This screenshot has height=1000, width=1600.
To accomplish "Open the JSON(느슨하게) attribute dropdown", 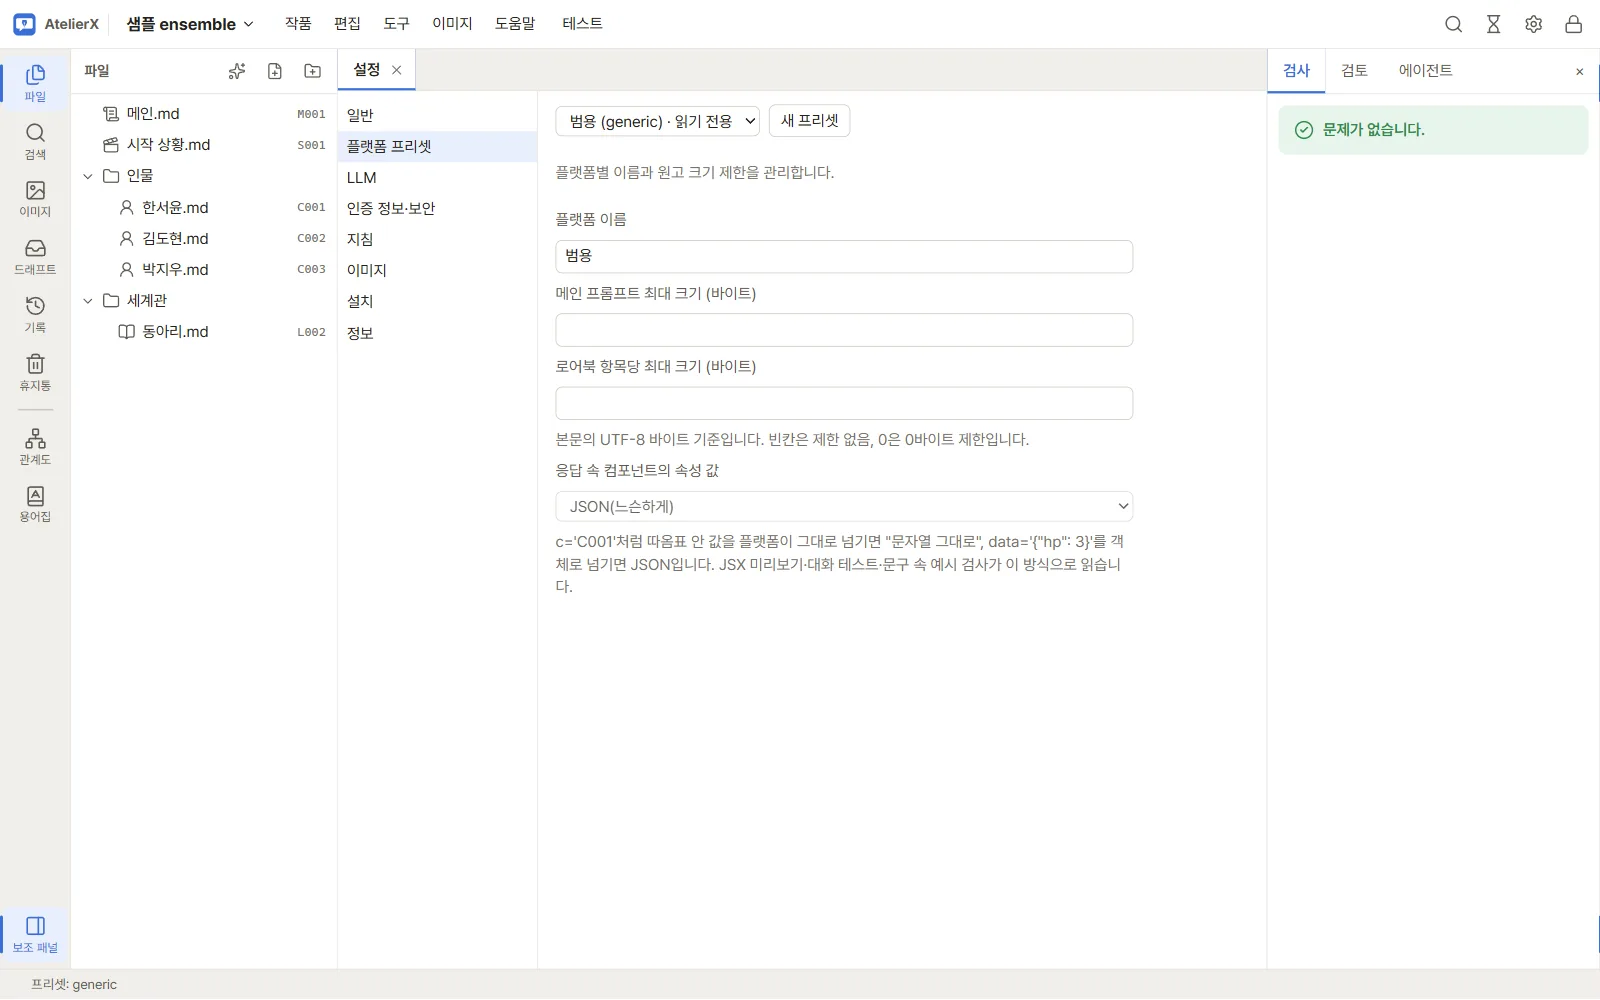I will tap(844, 506).
